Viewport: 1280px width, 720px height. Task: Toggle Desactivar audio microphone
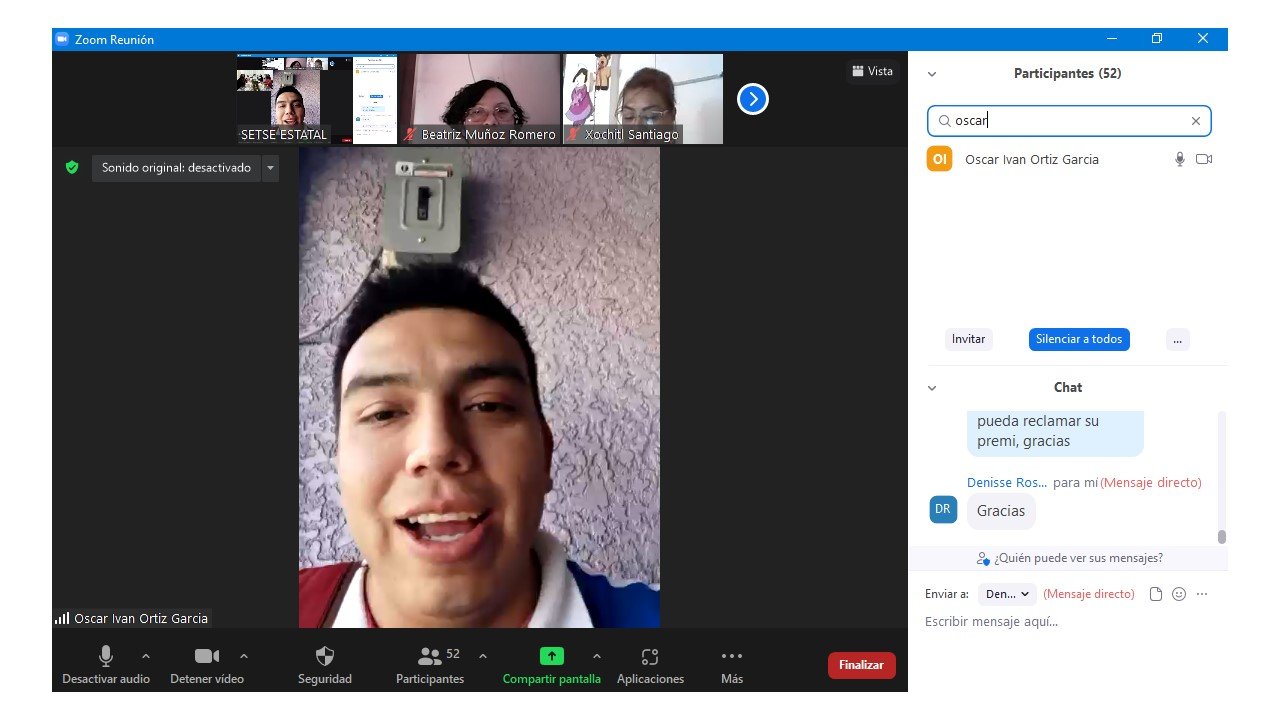(x=105, y=657)
